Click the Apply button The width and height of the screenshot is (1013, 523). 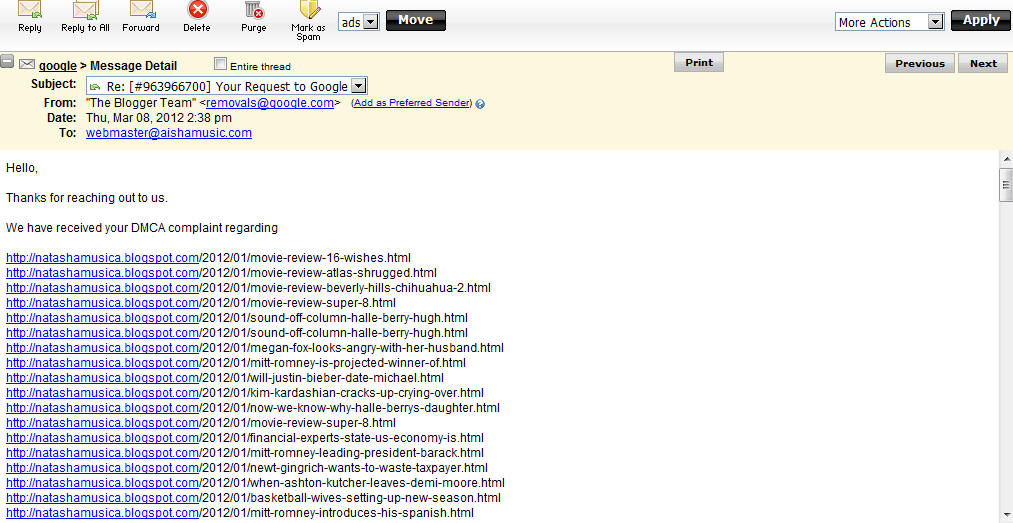[x=980, y=20]
